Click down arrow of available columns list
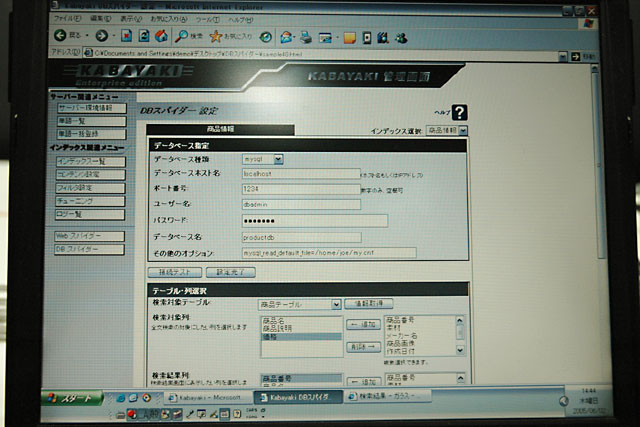640x427 pixels. tap(460, 350)
